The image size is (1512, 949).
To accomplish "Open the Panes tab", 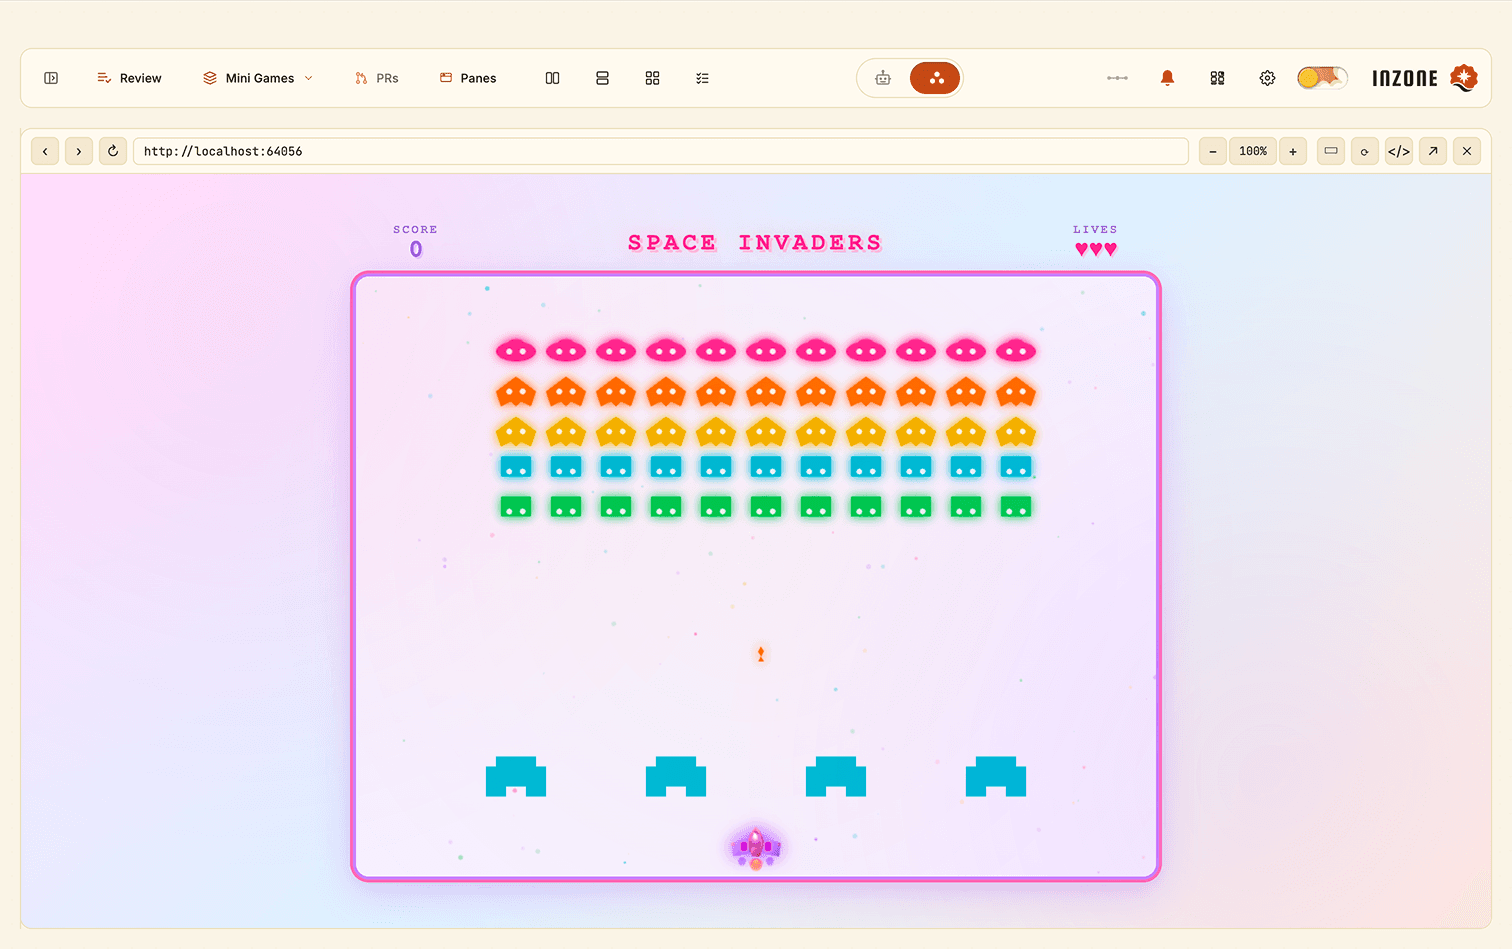I will [x=468, y=78].
